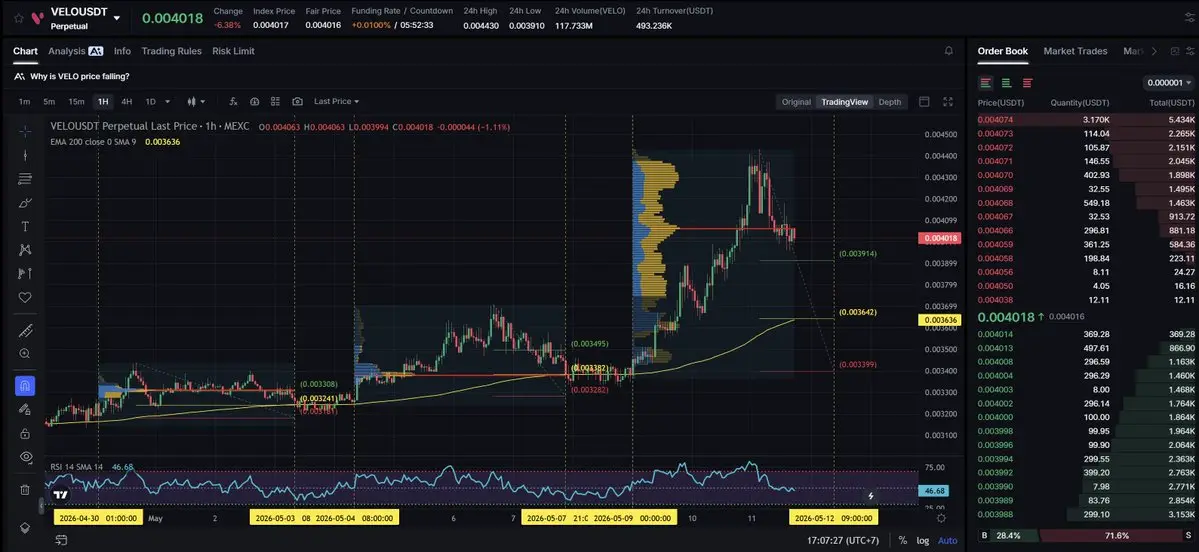Open the order book settings sliders icon
The image size is (1199, 552).
pos(1191,51)
